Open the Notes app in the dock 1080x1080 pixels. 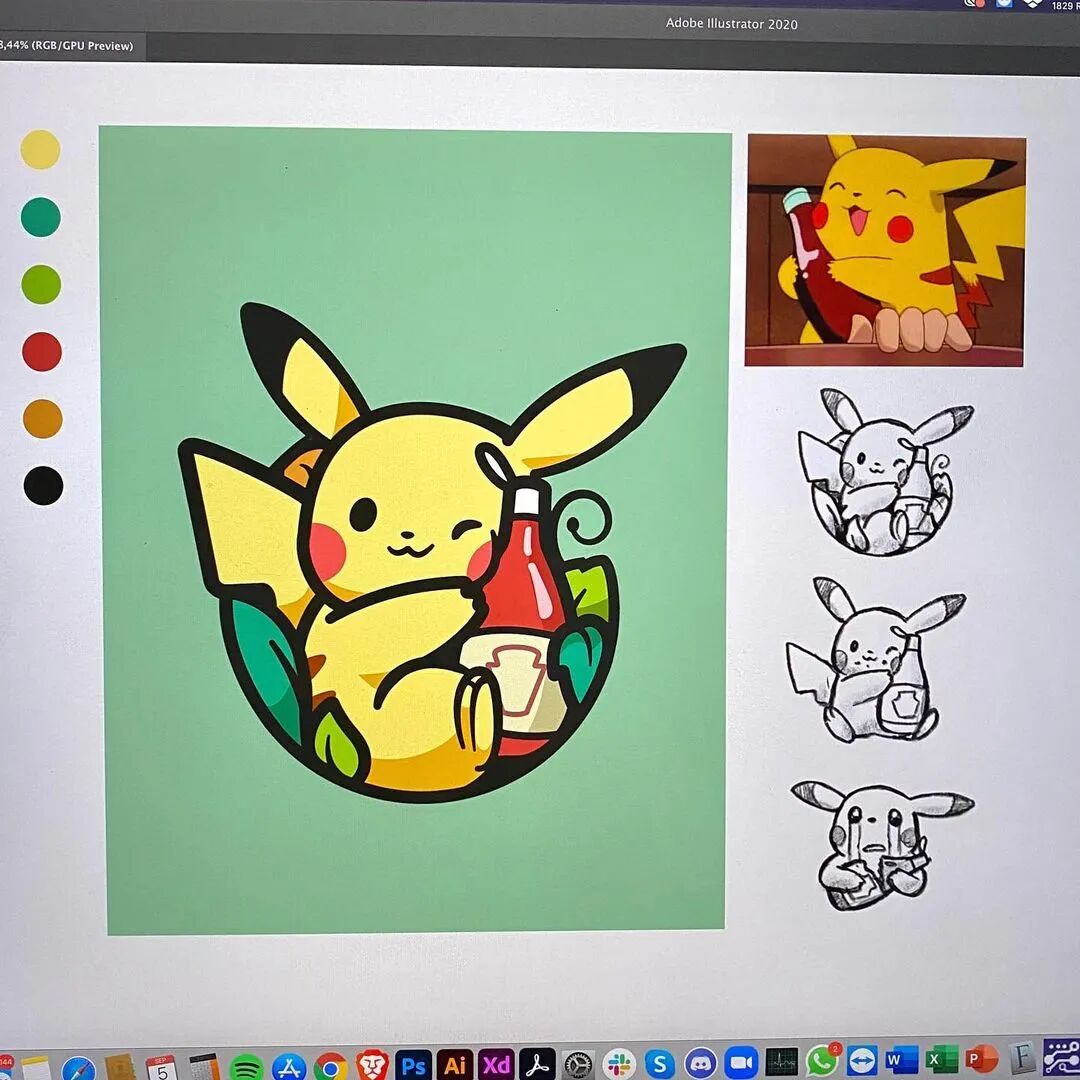pos(36,1068)
